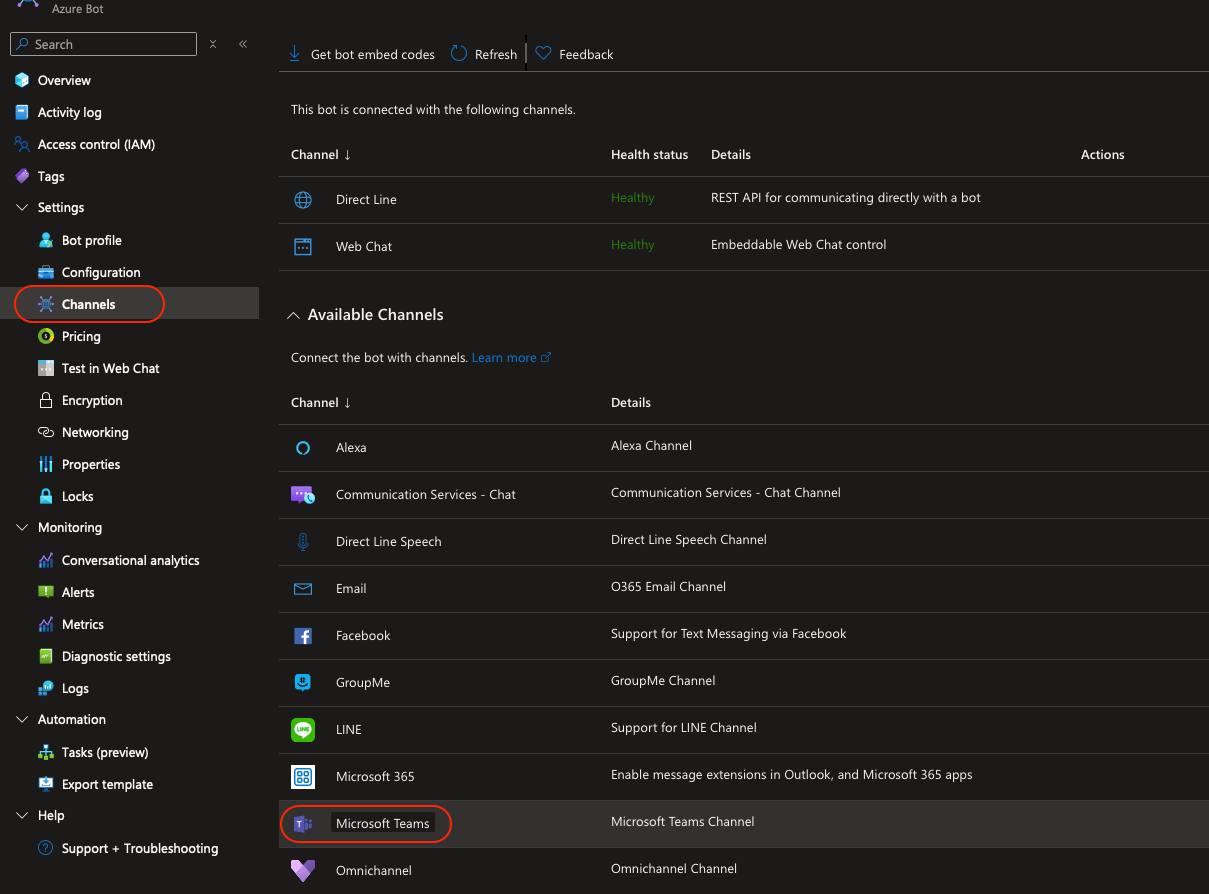The width and height of the screenshot is (1209, 894).
Task: Refresh the channels list
Action: 484,54
